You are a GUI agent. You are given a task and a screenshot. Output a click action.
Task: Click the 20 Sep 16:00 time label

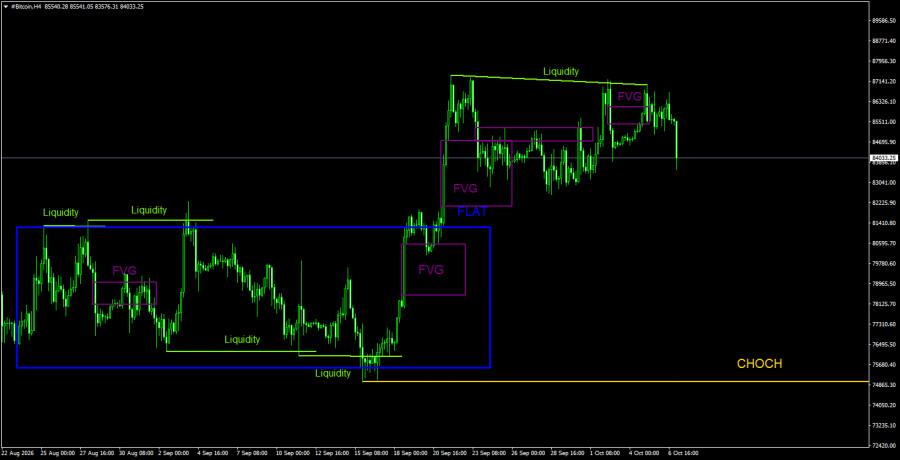coord(449,453)
